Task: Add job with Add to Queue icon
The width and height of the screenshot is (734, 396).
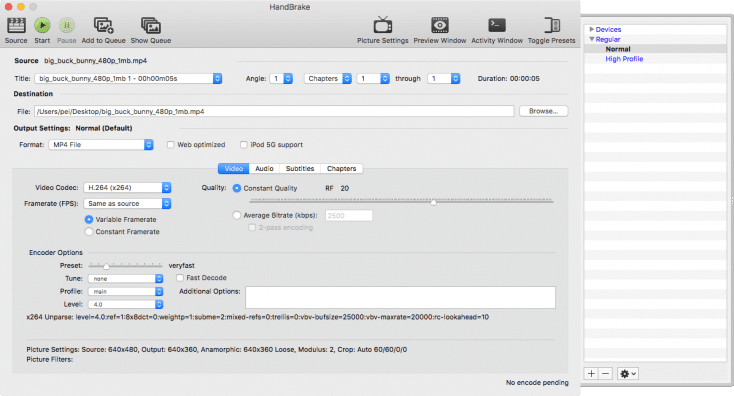Action: click(x=103, y=25)
